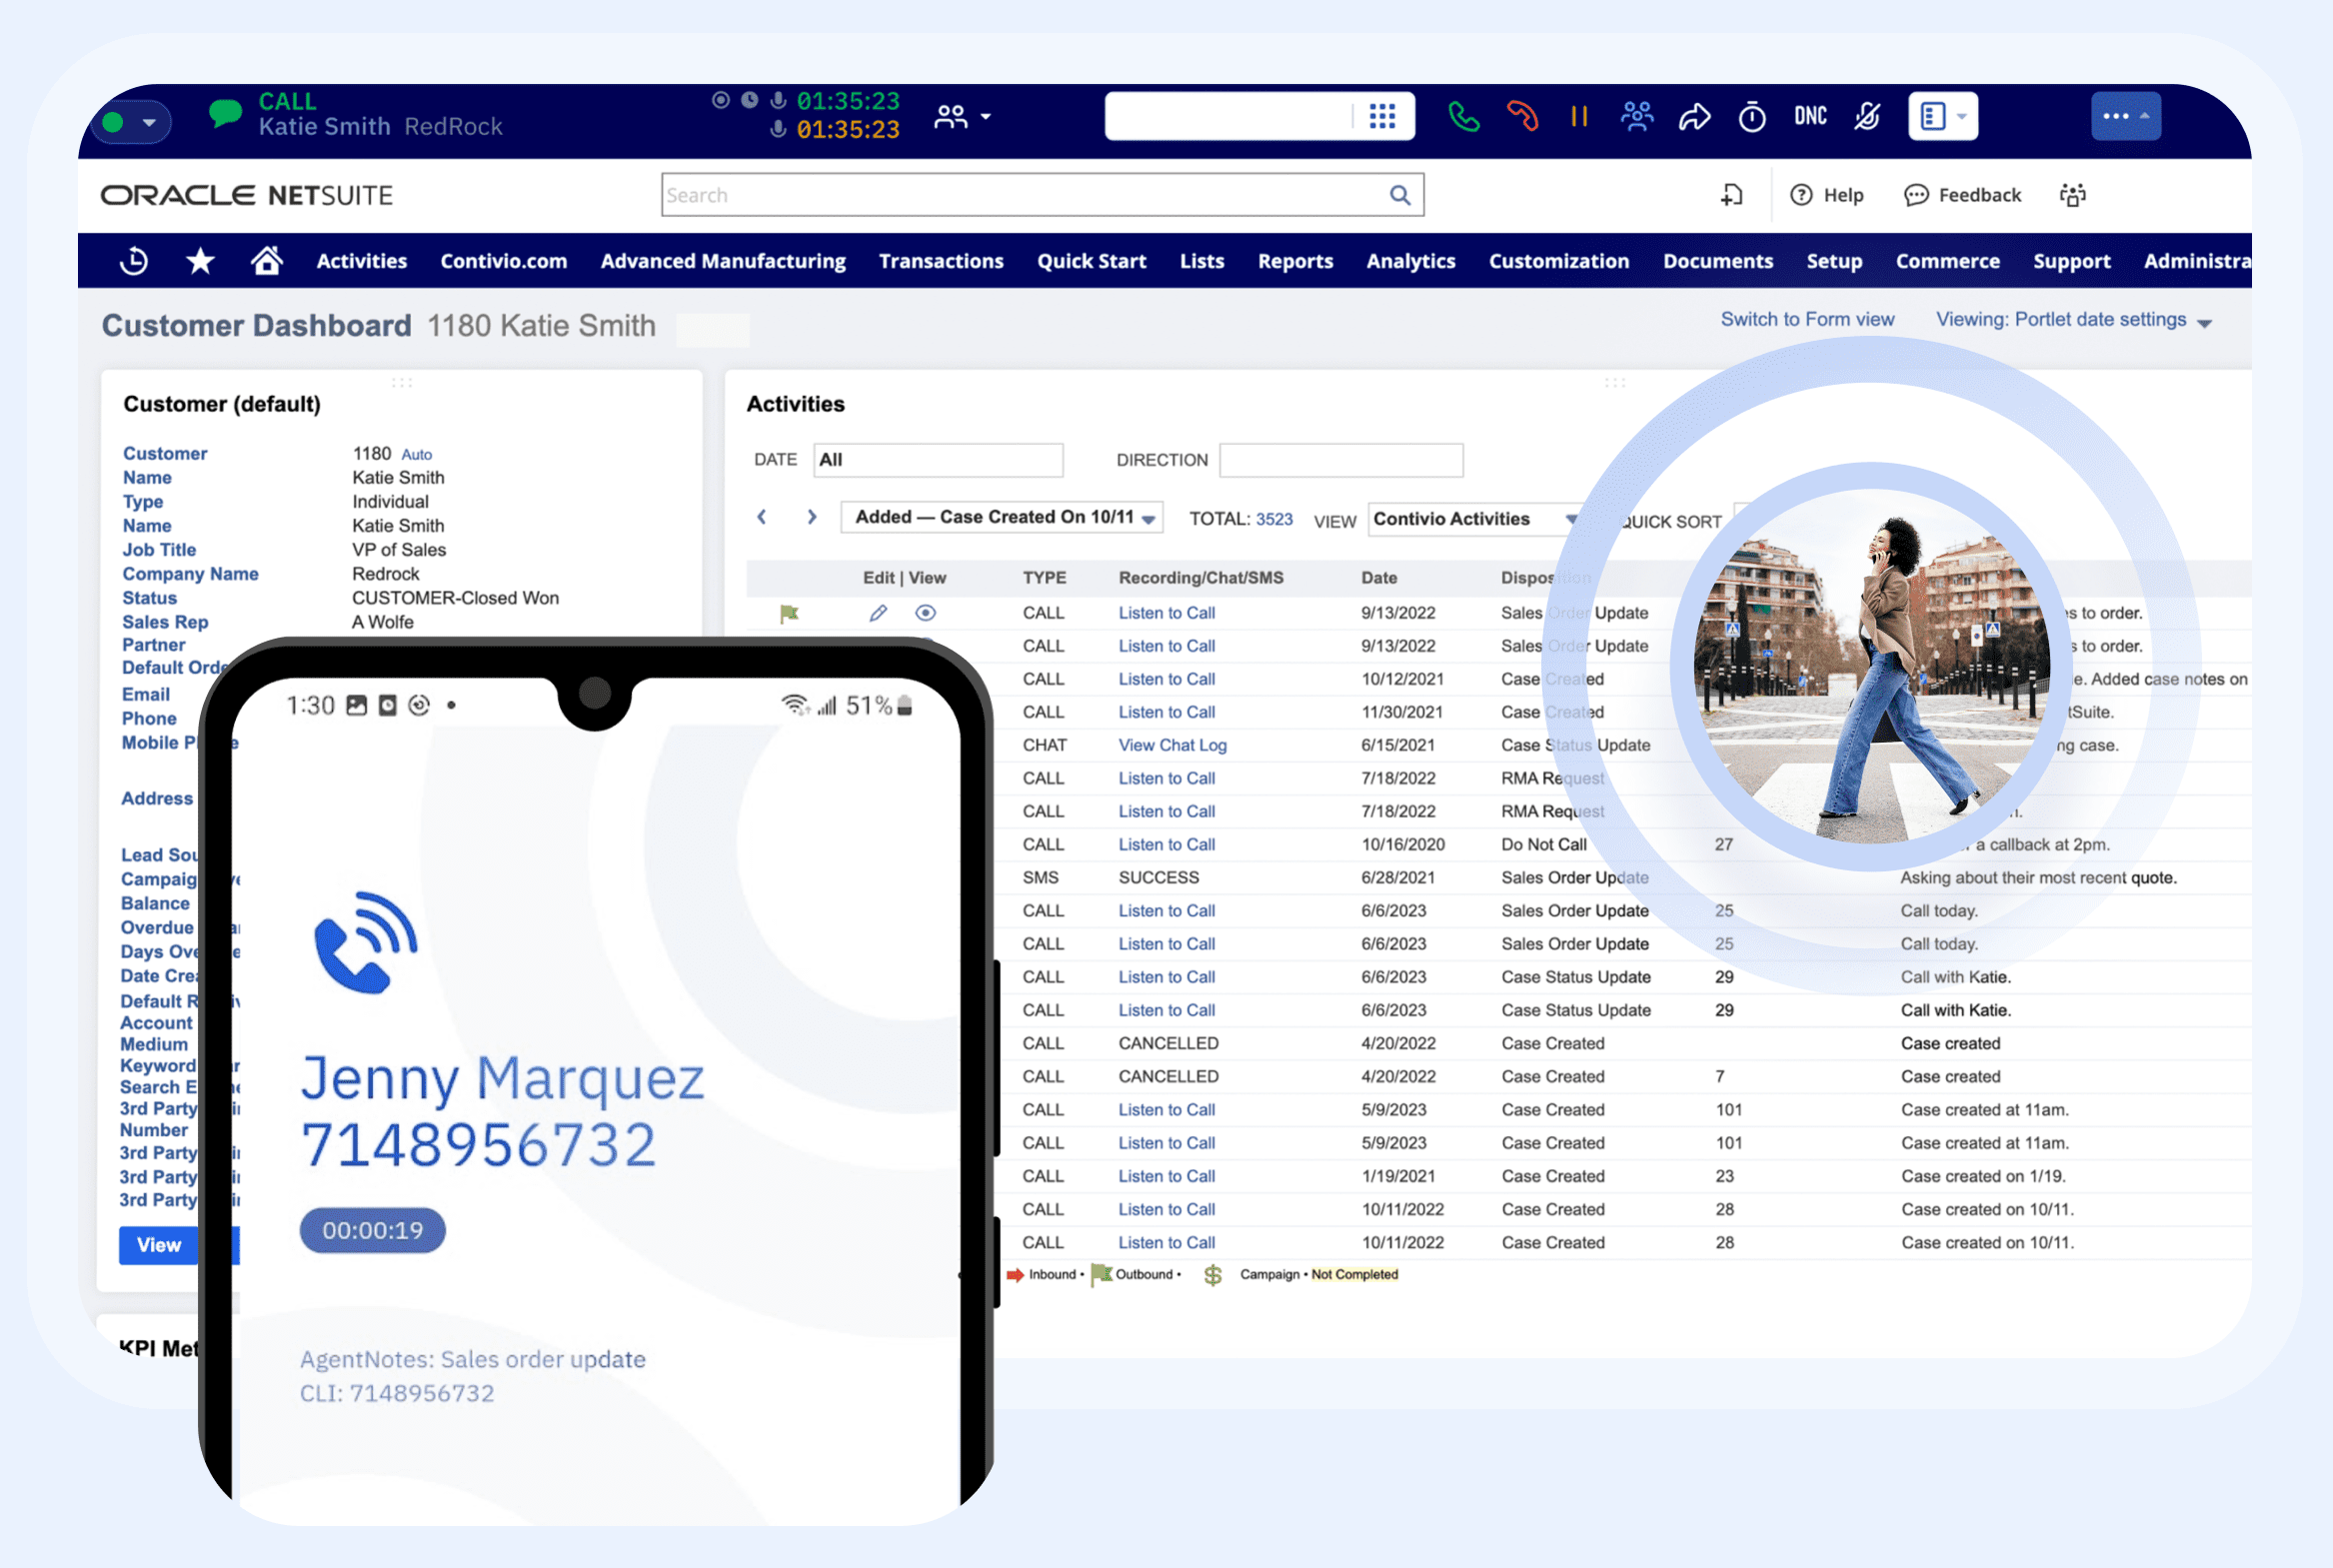Open the Activities menu
This screenshot has width=2333, height=1568.
tap(362, 261)
